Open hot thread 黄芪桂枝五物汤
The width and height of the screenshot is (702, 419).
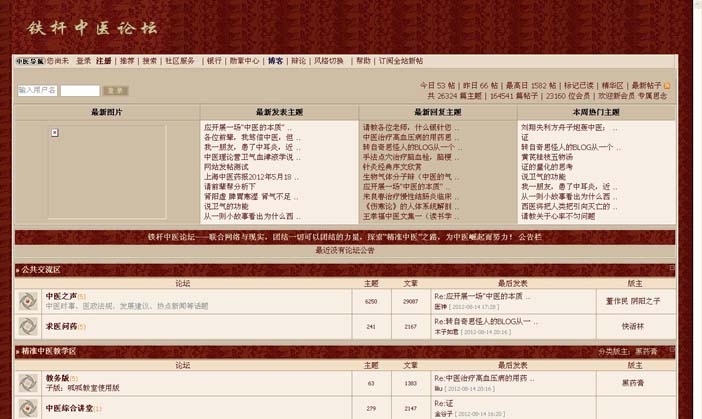[547, 157]
